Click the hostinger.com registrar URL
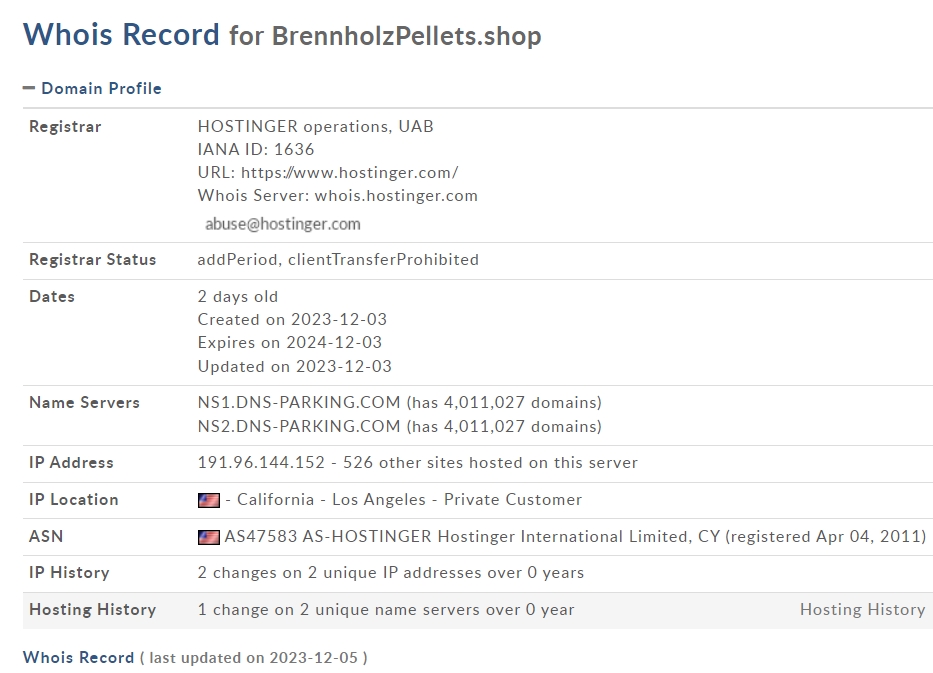Screen dimensions: 933x673 click(x=349, y=173)
